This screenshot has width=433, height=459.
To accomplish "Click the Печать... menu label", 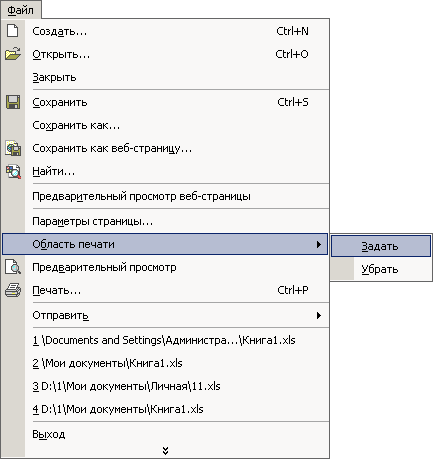I will pyautogui.click(x=56, y=290).
